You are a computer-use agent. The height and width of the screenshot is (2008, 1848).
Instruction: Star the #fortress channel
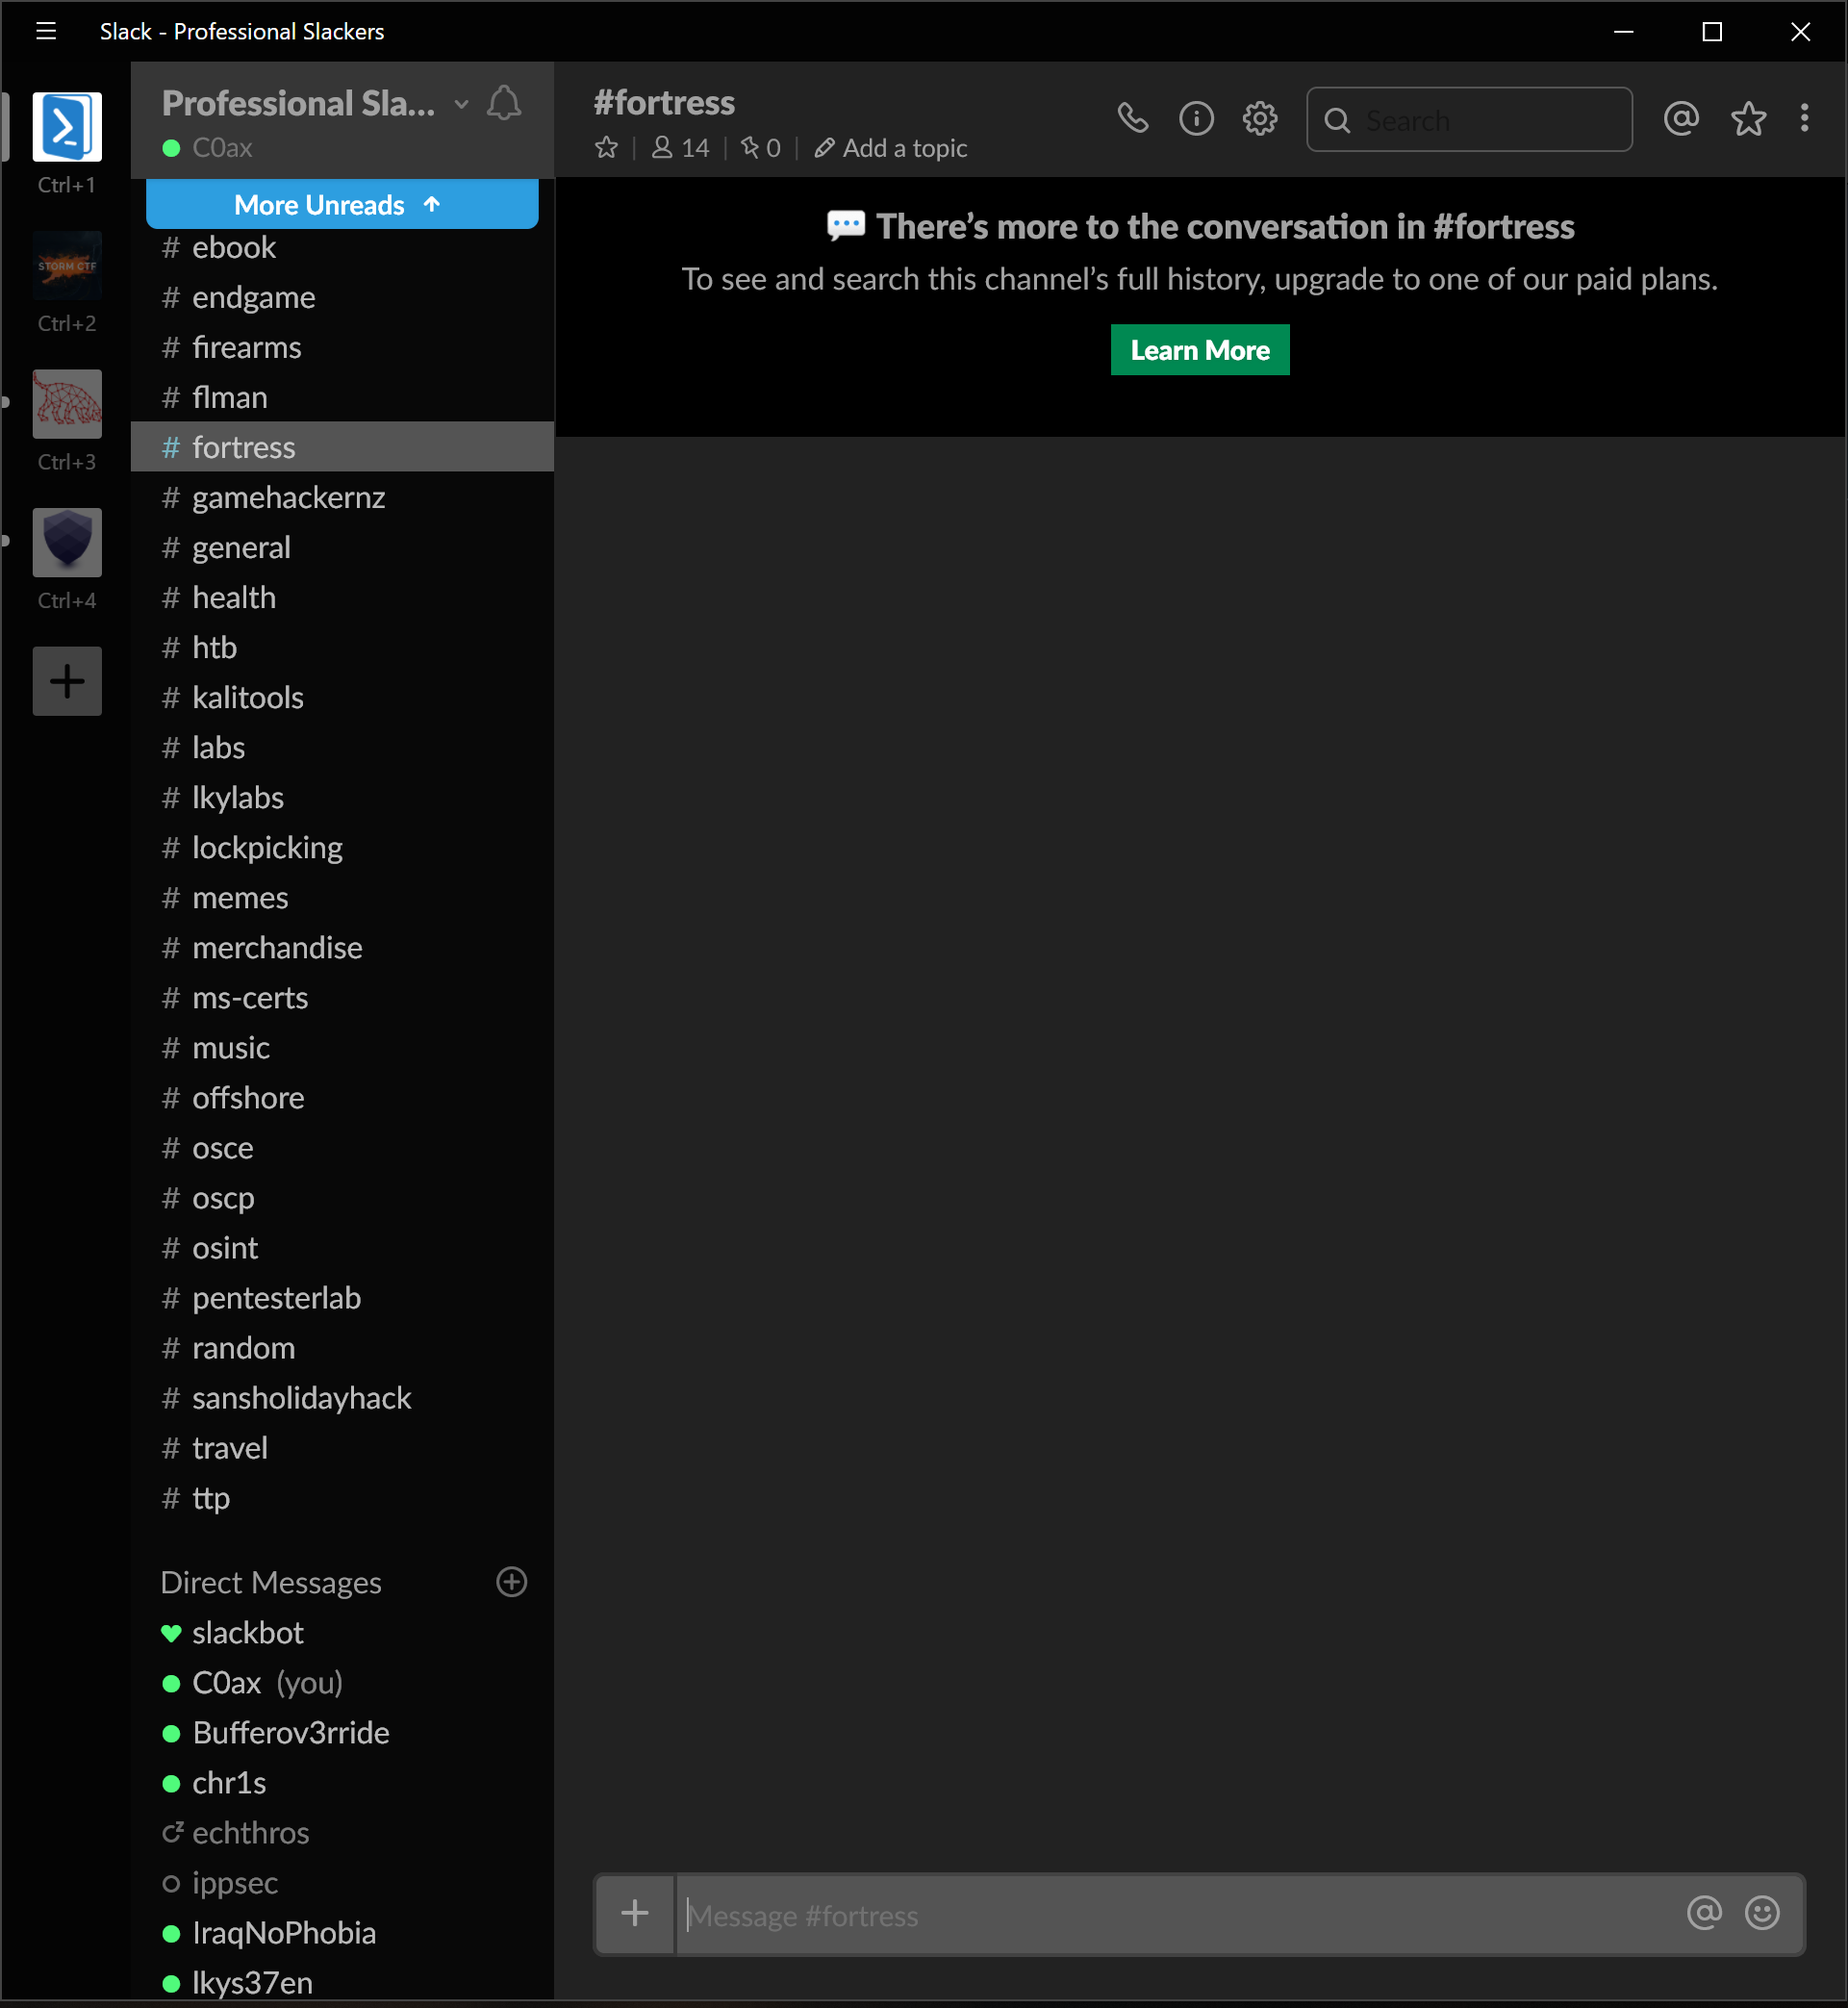pos(606,148)
